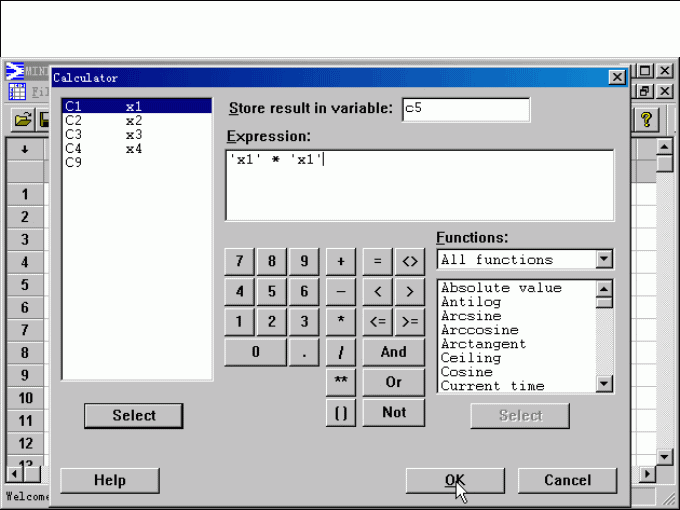This screenshot has height=510, width=680.
Task: Cancel the Calculator dialog
Action: coord(567,480)
